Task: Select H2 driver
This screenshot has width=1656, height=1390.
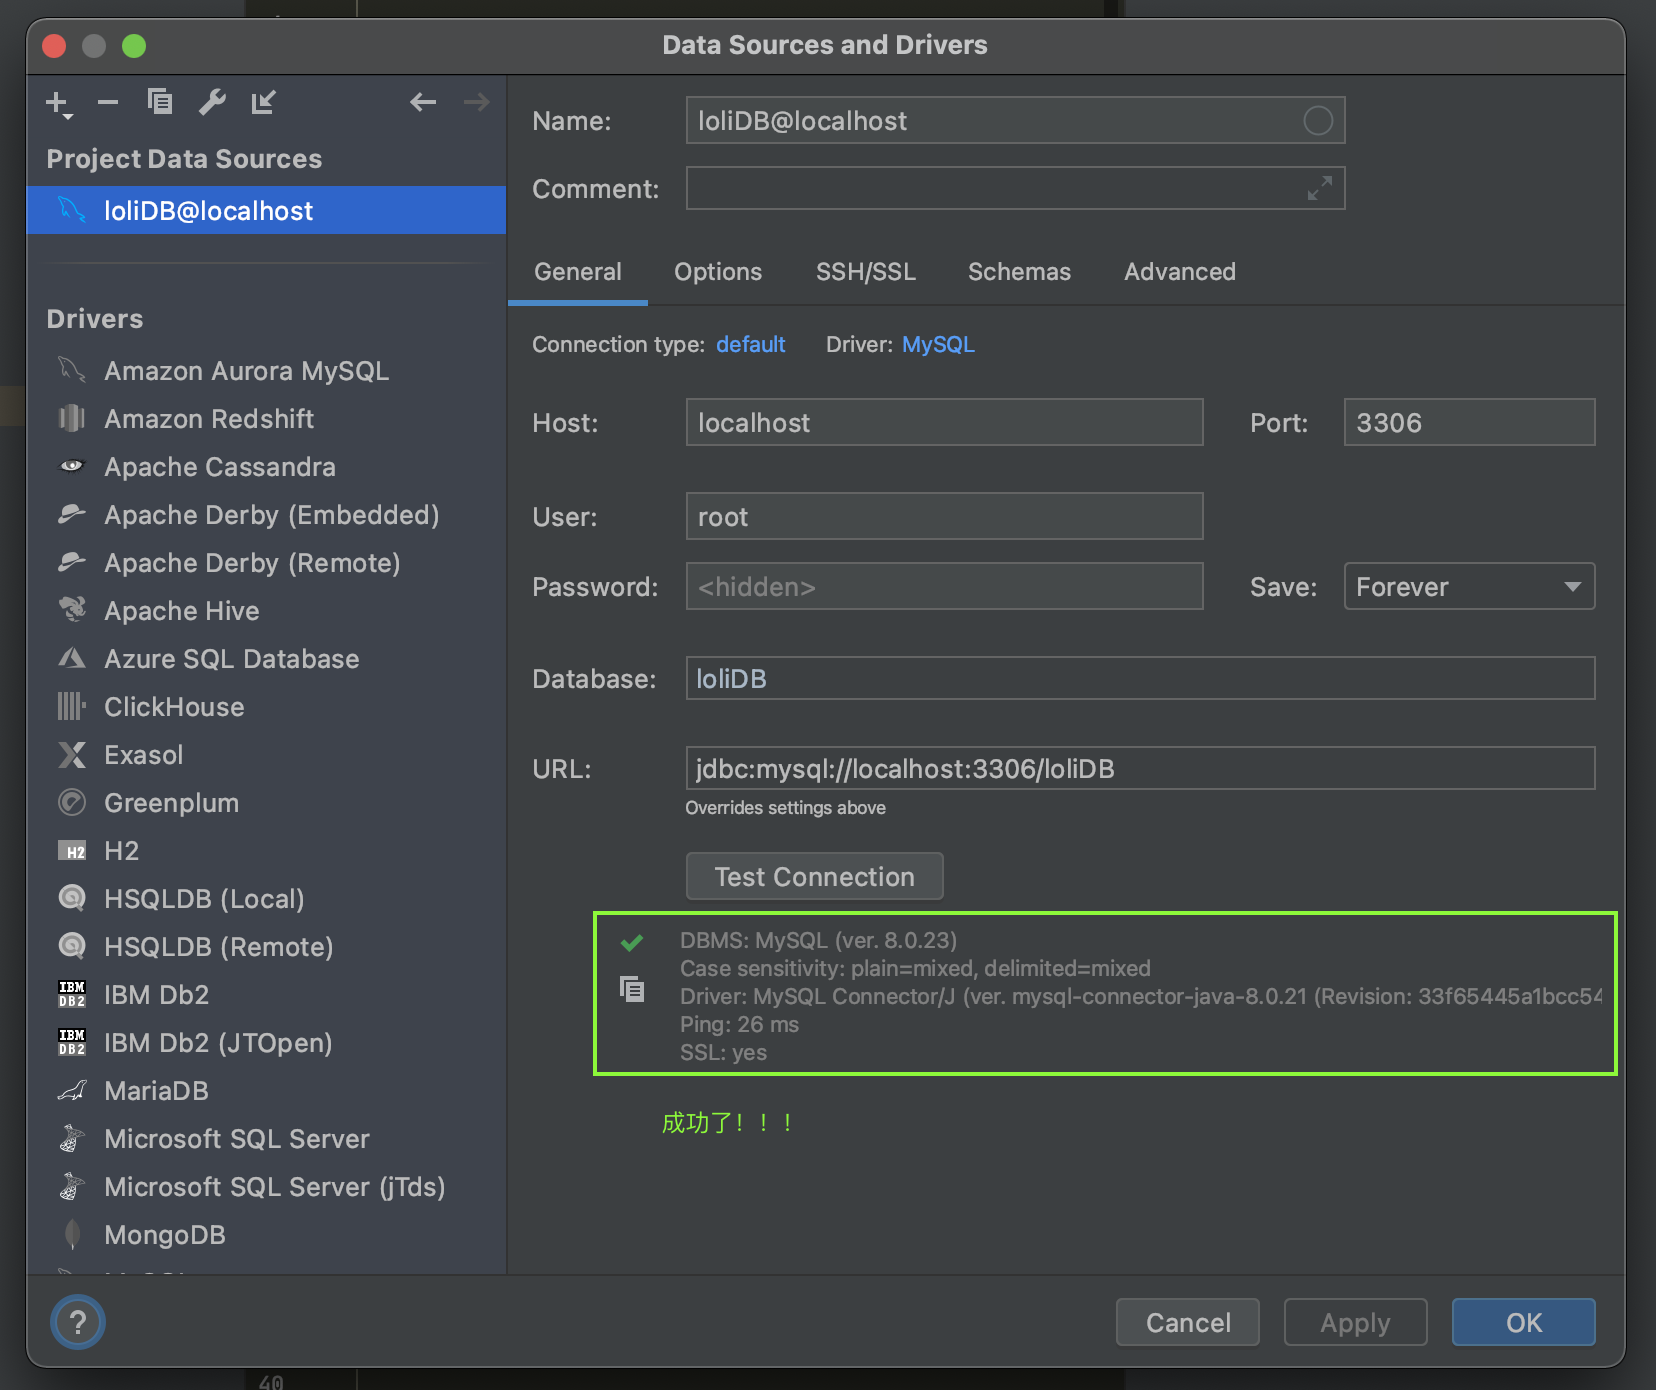Action: [266, 851]
